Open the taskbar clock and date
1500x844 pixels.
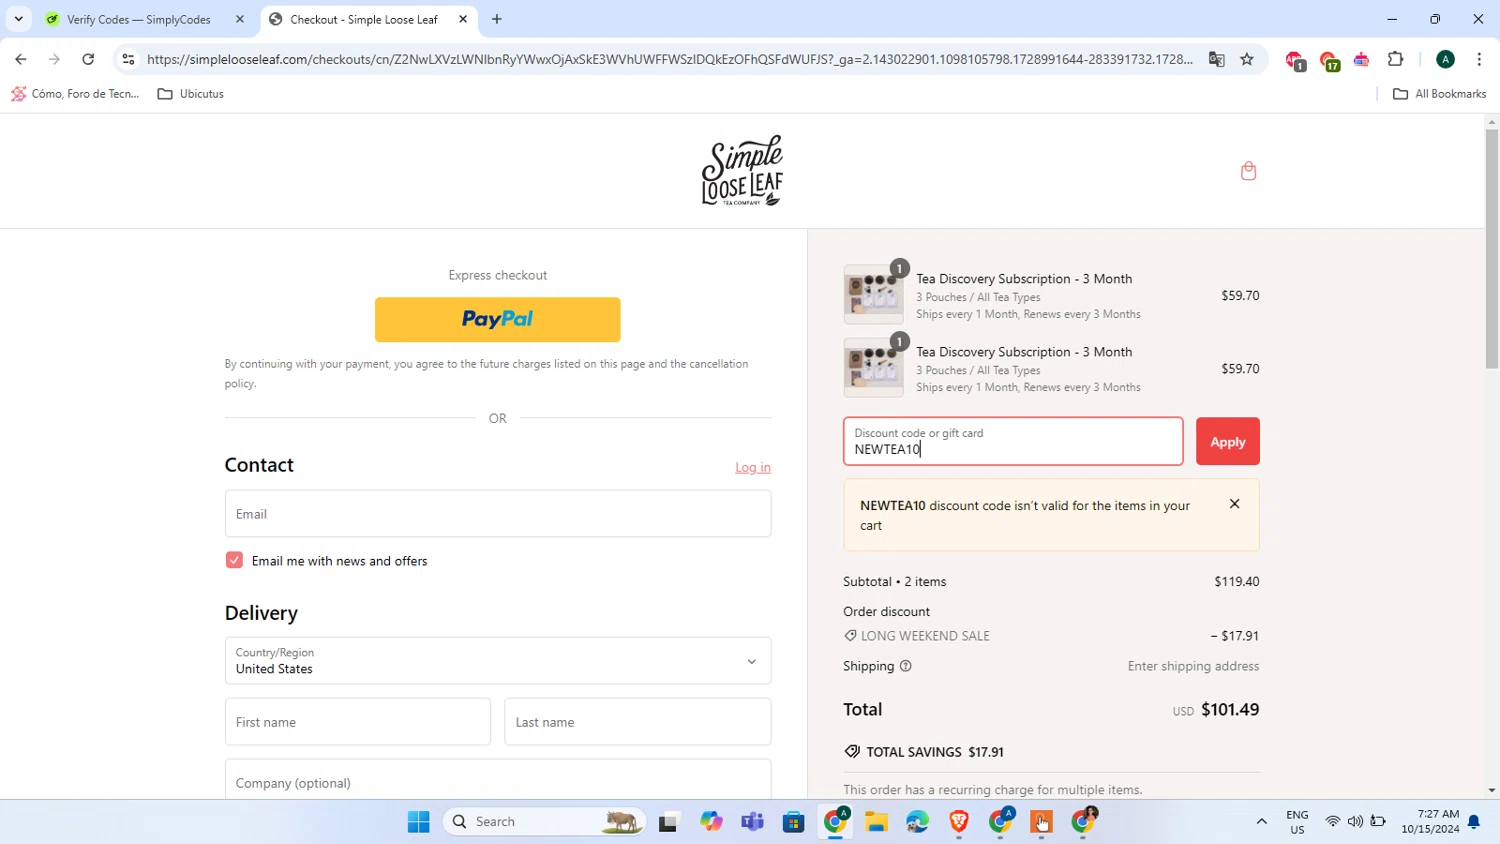click(x=1430, y=821)
